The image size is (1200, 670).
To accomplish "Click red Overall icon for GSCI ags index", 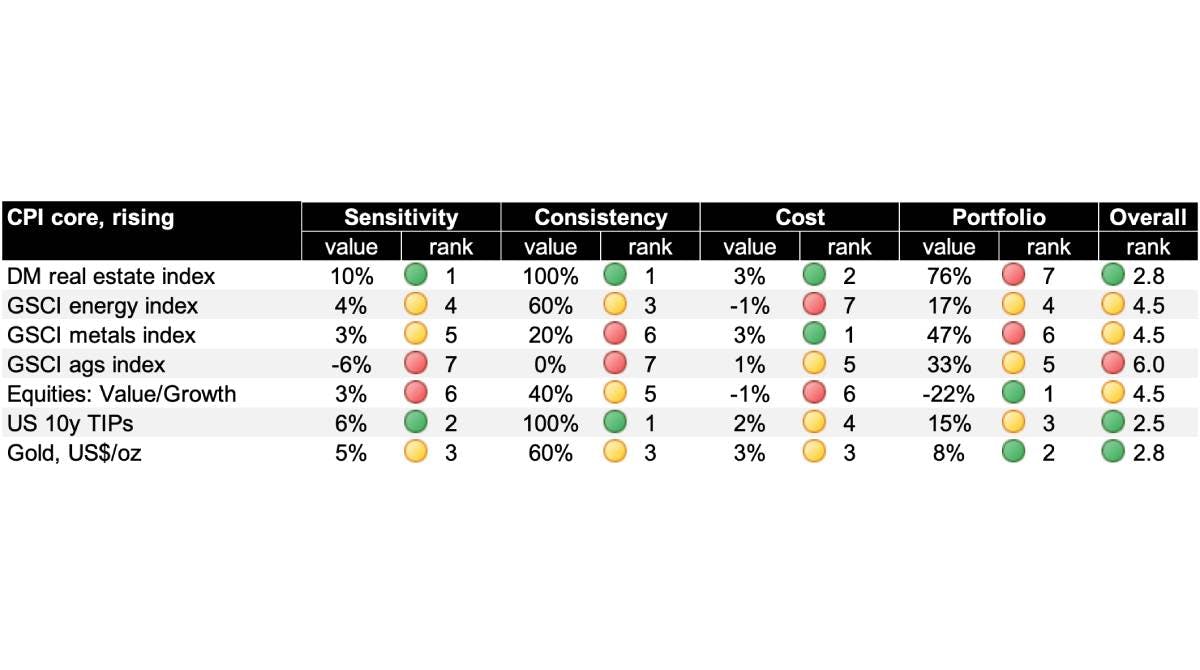I will coord(1115,365).
